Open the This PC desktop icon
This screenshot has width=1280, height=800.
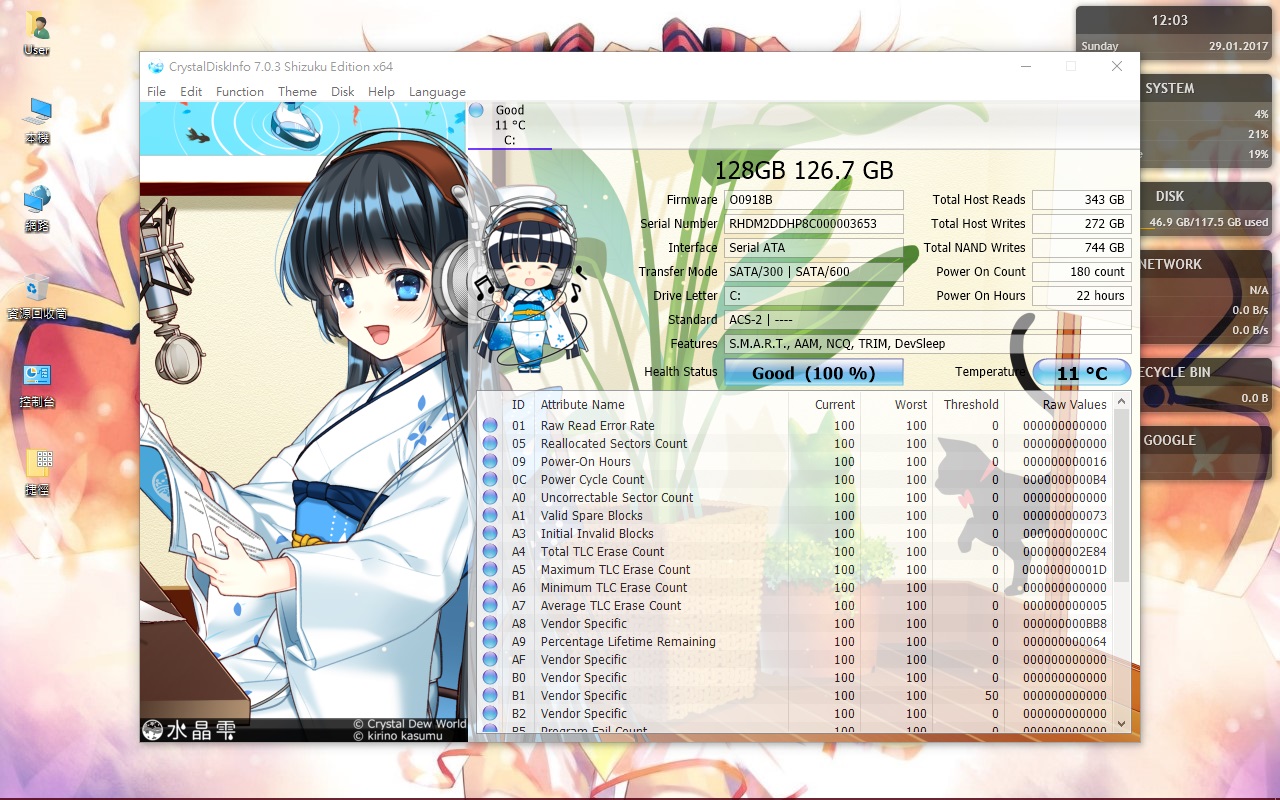37,121
